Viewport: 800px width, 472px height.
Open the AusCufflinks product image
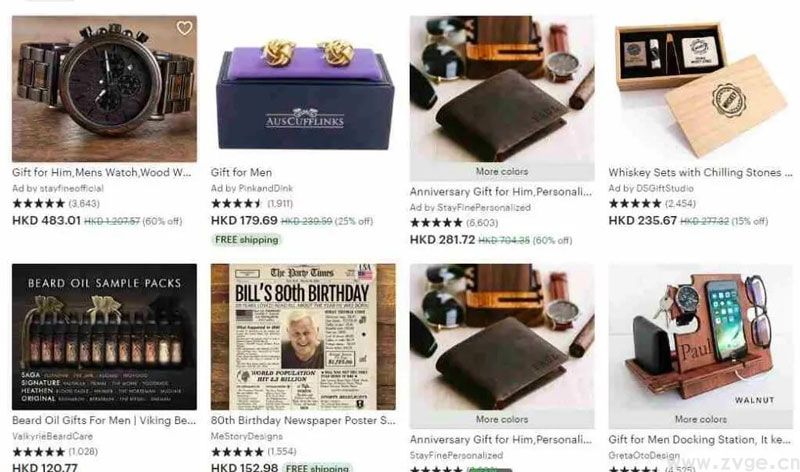click(303, 89)
